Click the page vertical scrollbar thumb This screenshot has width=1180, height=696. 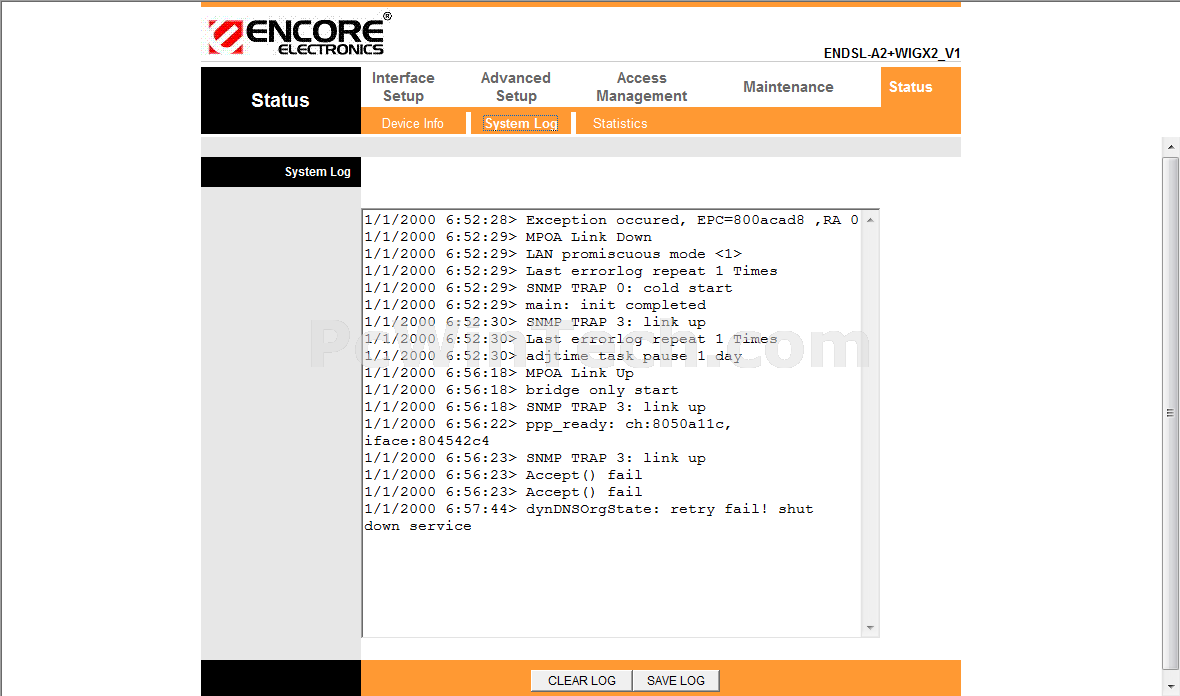[x=1170, y=413]
